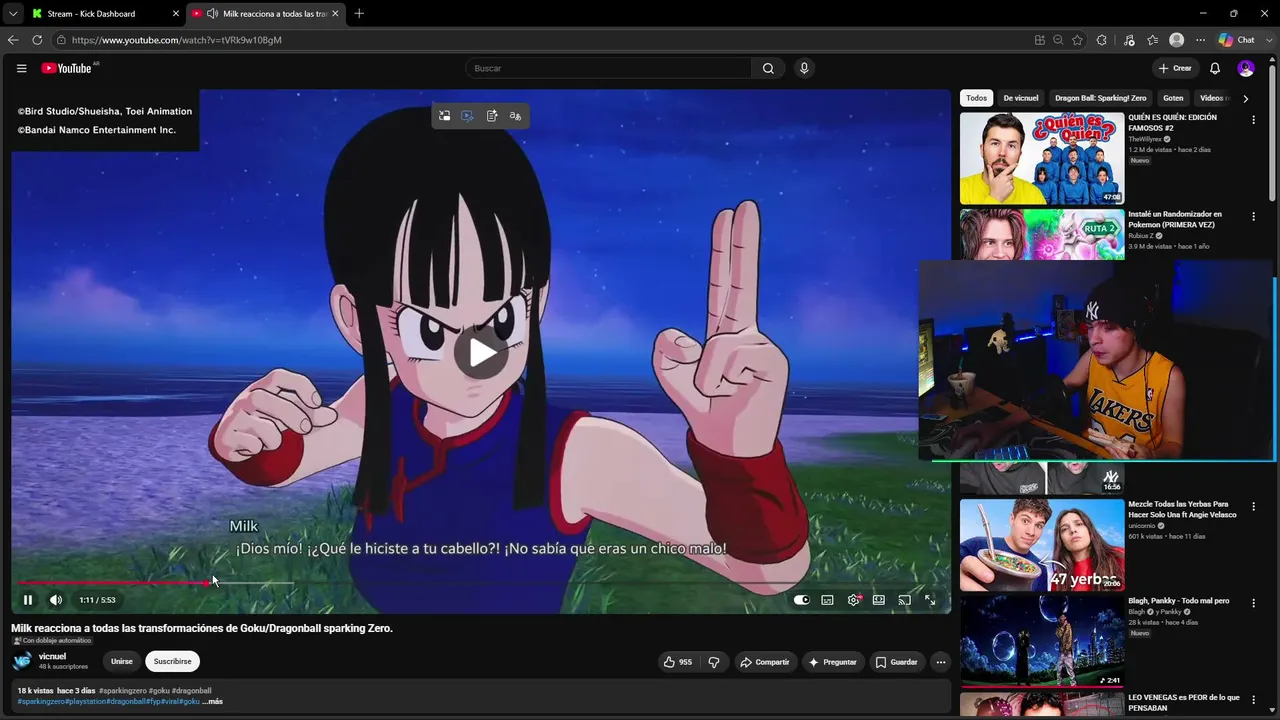Toggle autoplay switch in the player
This screenshot has height=720, width=1280.
click(x=801, y=600)
